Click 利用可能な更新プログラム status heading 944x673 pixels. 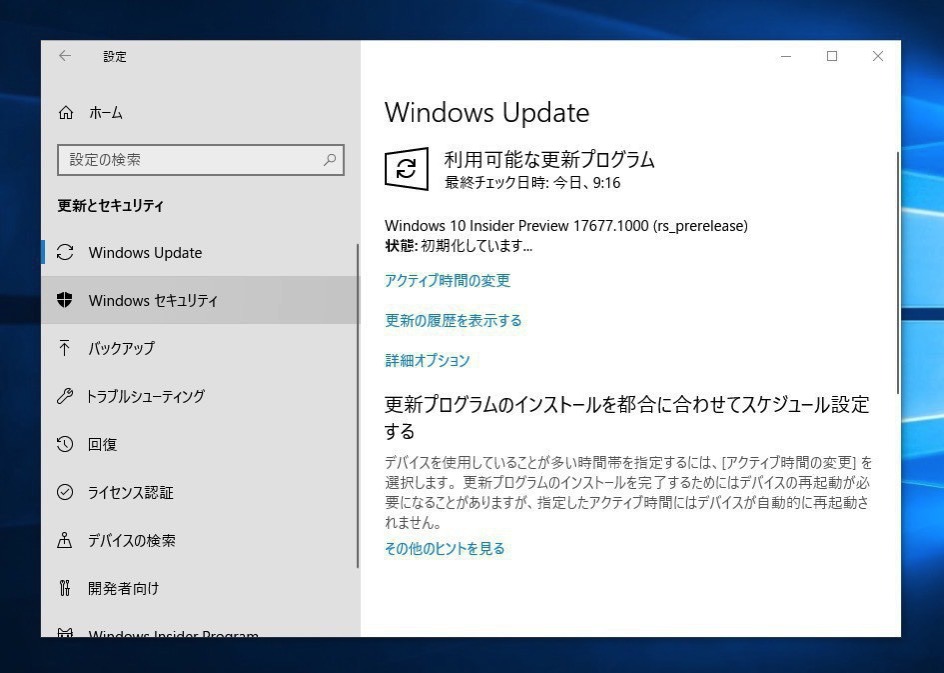(549, 160)
